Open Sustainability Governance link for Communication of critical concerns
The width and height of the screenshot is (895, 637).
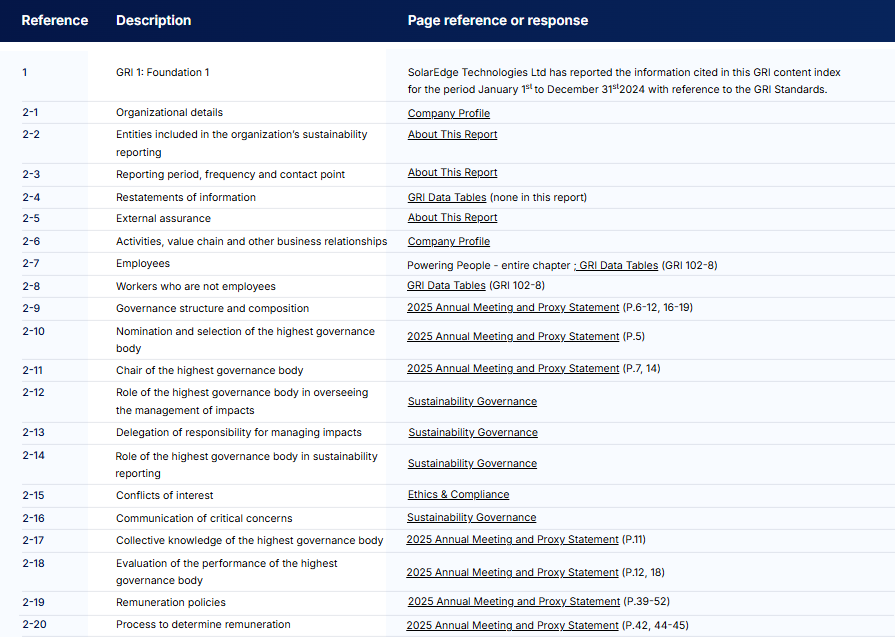pos(471,517)
